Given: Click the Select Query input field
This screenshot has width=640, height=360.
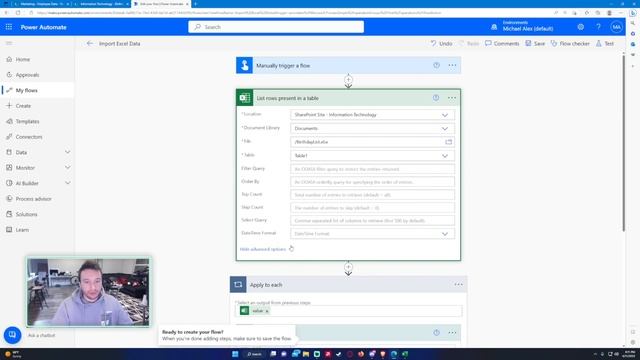Looking at the screenshot, I should tap(372, 221).
